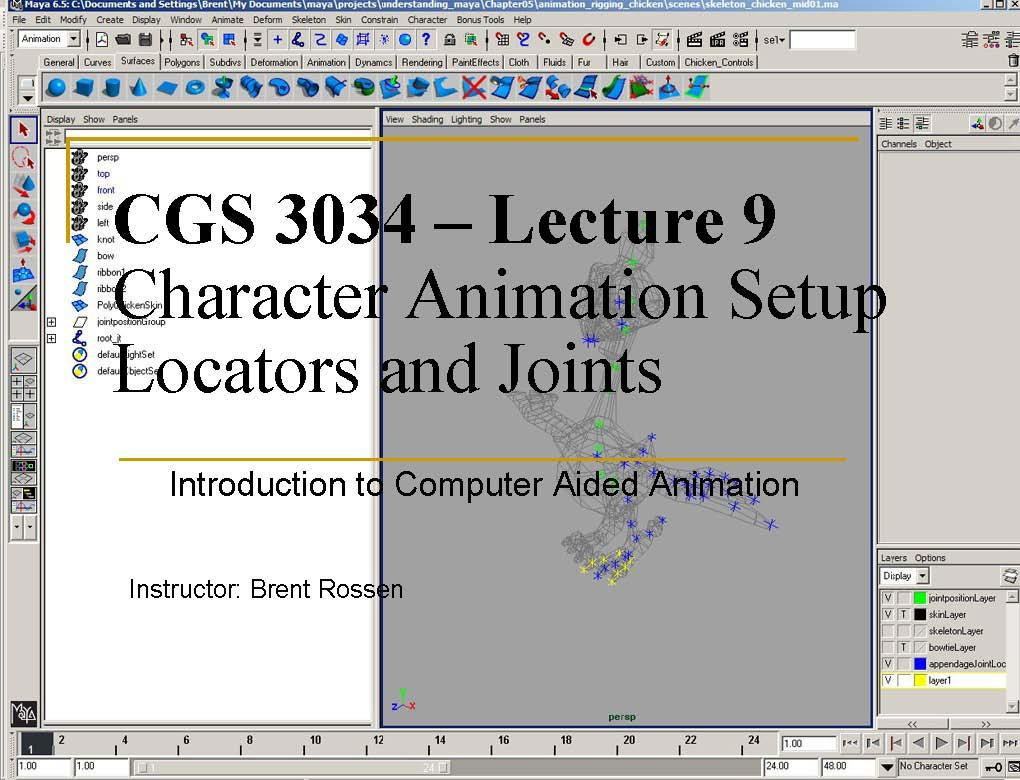Toggle visibility V of layer1
Viewport: 1020px width, 780px height.
click(887, 680)
